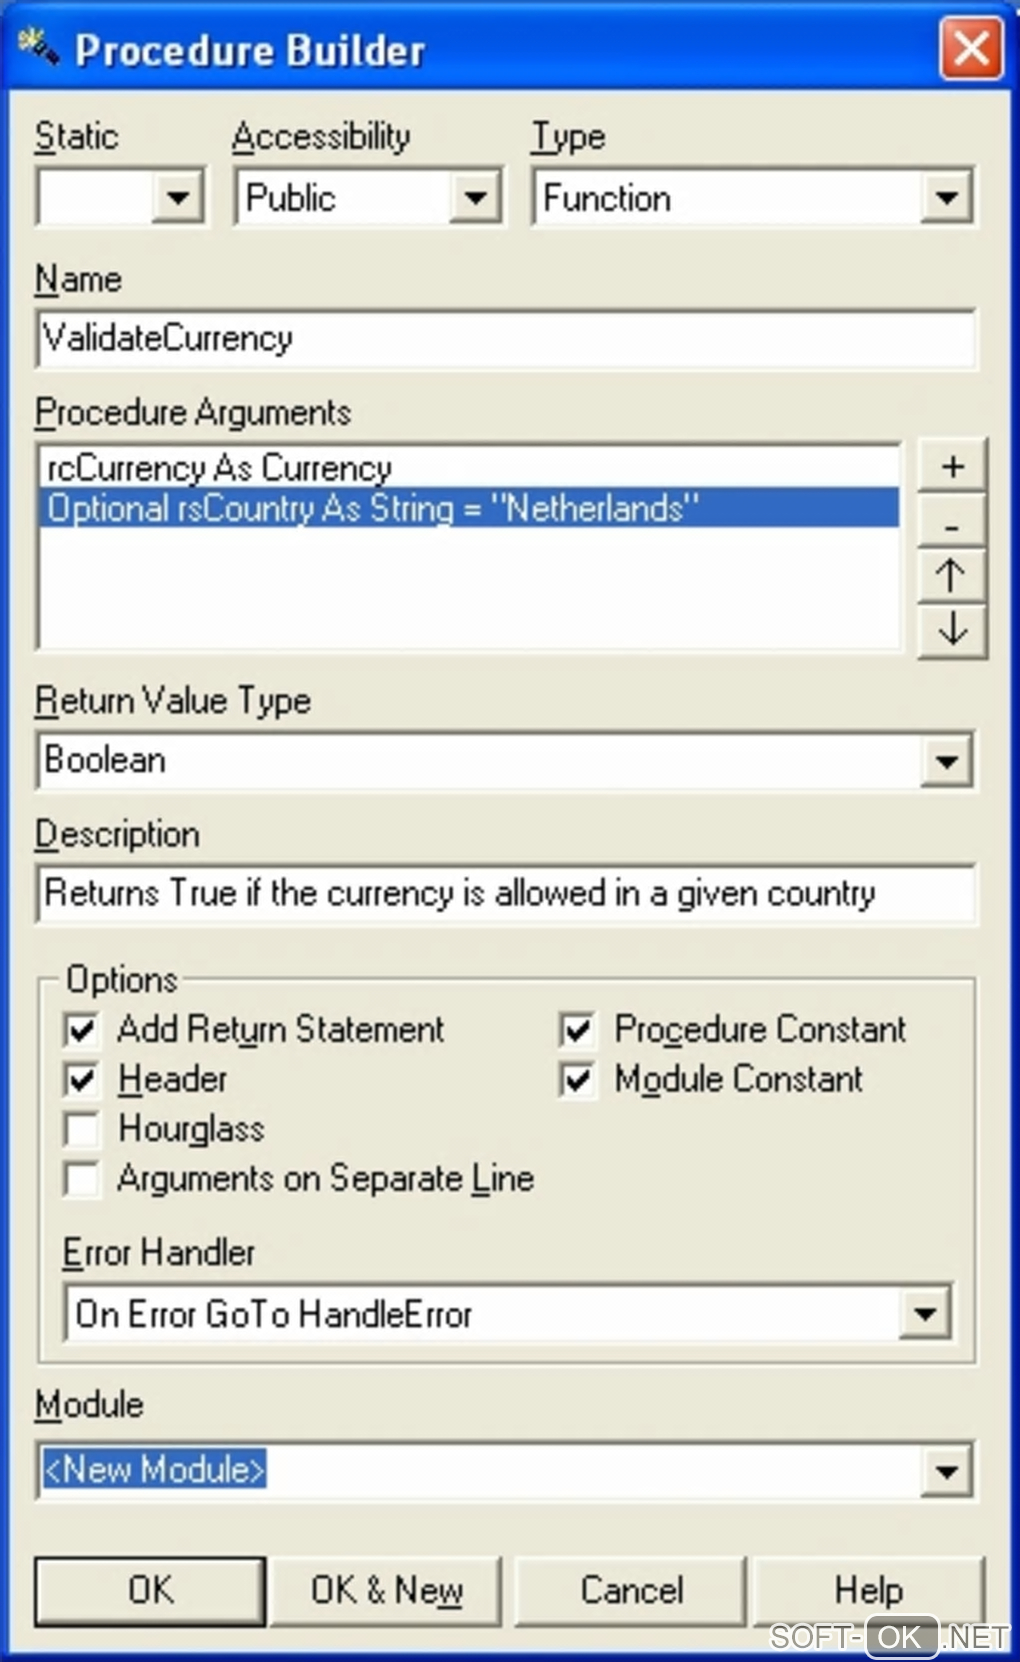Click the add argument plus button
This screenshot has width=1020, height=1662.
coord(952,466)
